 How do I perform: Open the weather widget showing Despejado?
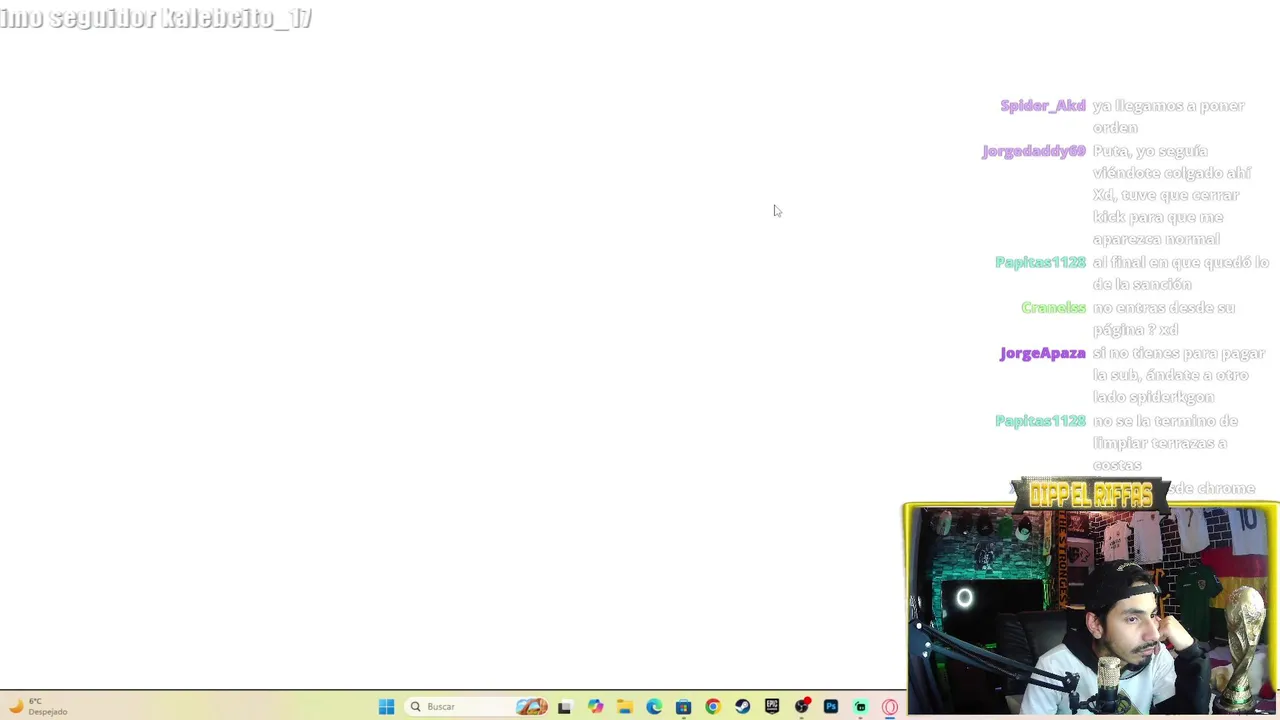[37, 706]
